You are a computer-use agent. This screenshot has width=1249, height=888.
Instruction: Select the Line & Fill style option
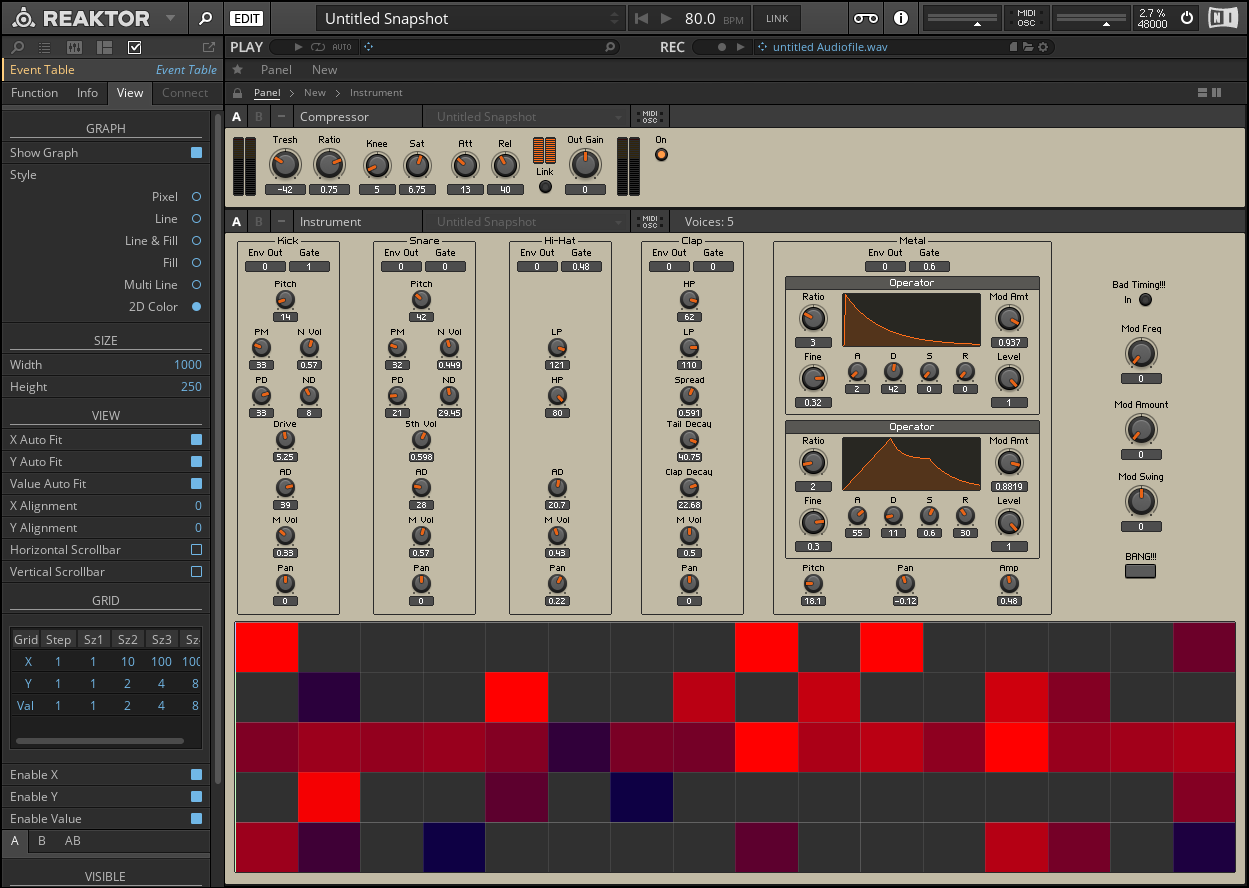pyautogui.click(x=196, y=241)
